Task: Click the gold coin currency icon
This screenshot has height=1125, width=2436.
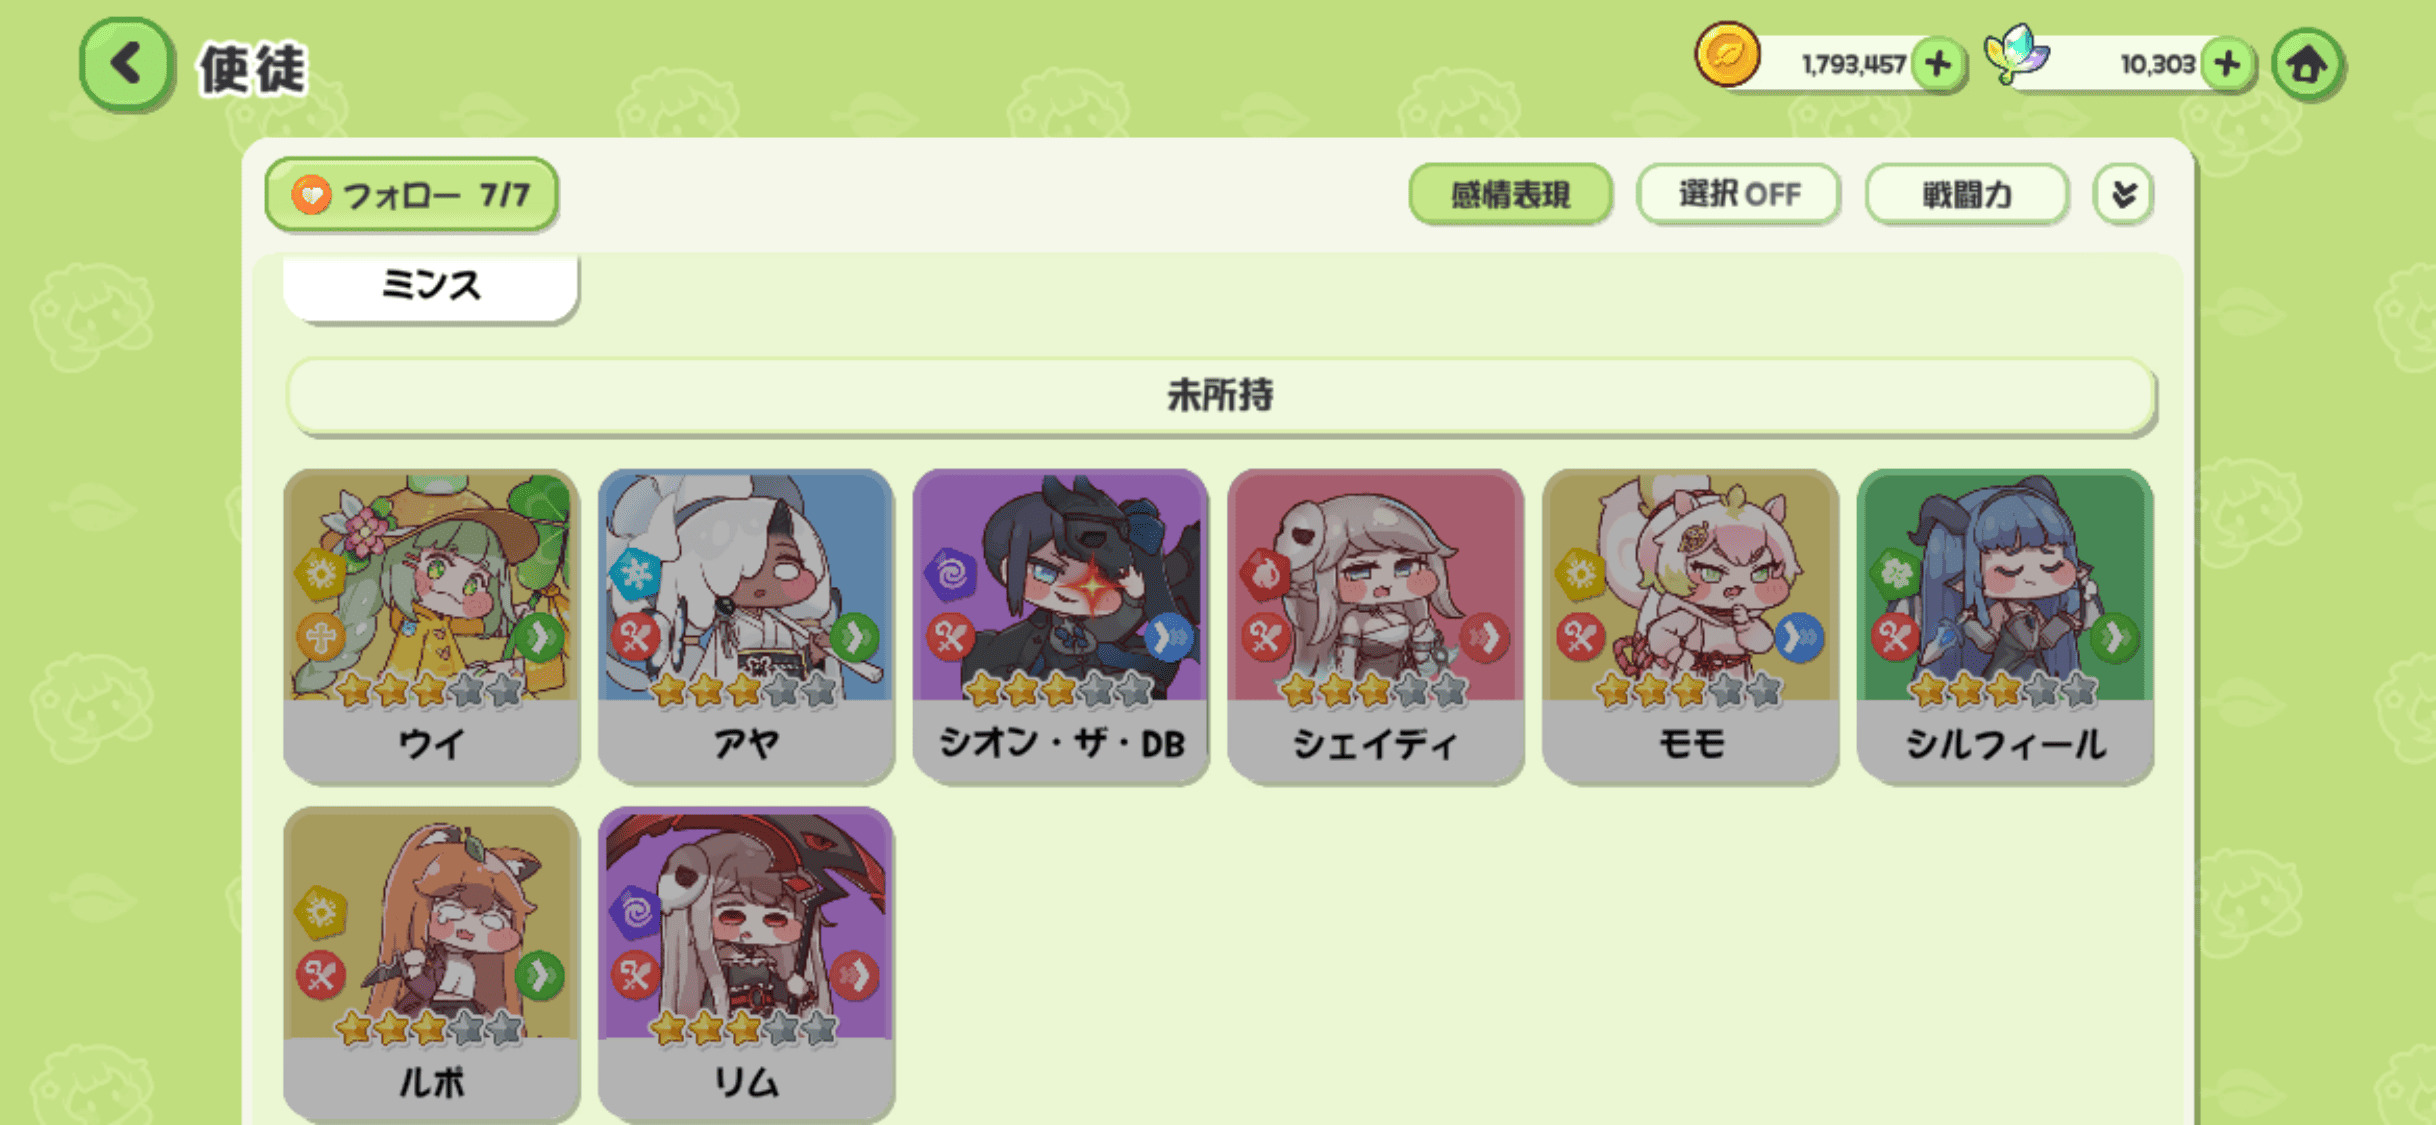Action: [1727, 55]
